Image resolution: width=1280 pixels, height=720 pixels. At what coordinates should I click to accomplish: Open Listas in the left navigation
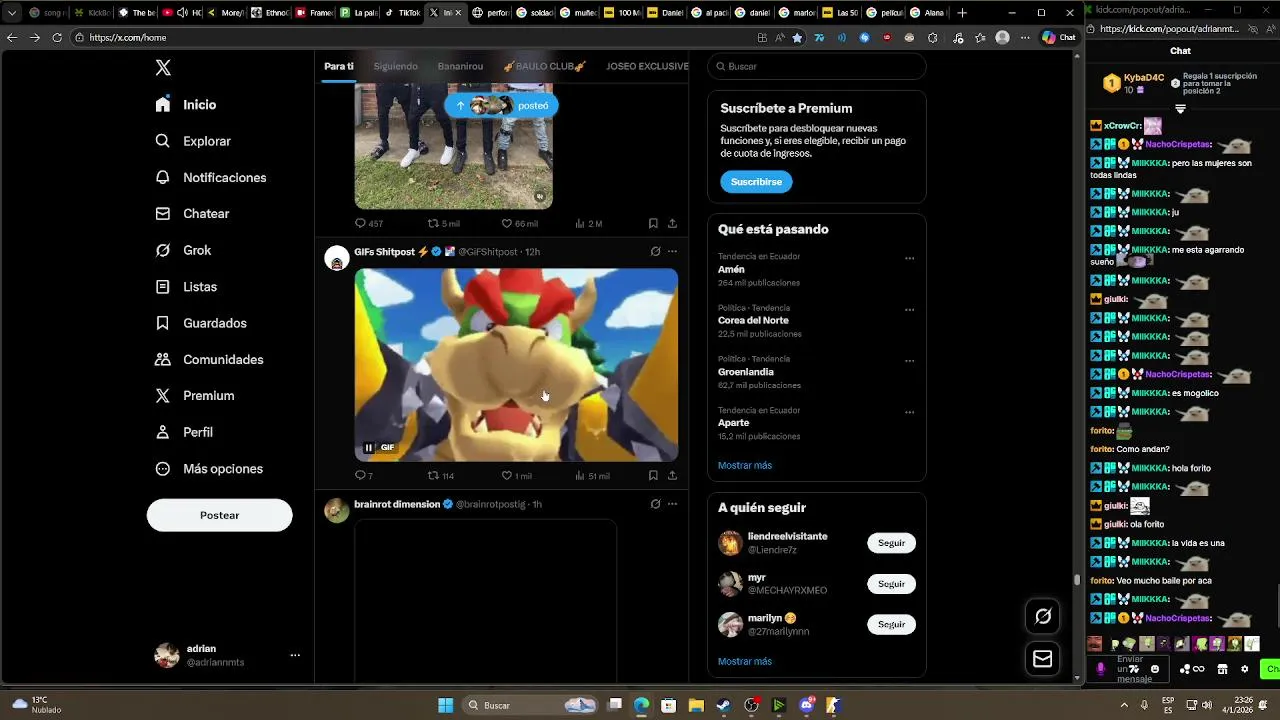click(186, 287)
